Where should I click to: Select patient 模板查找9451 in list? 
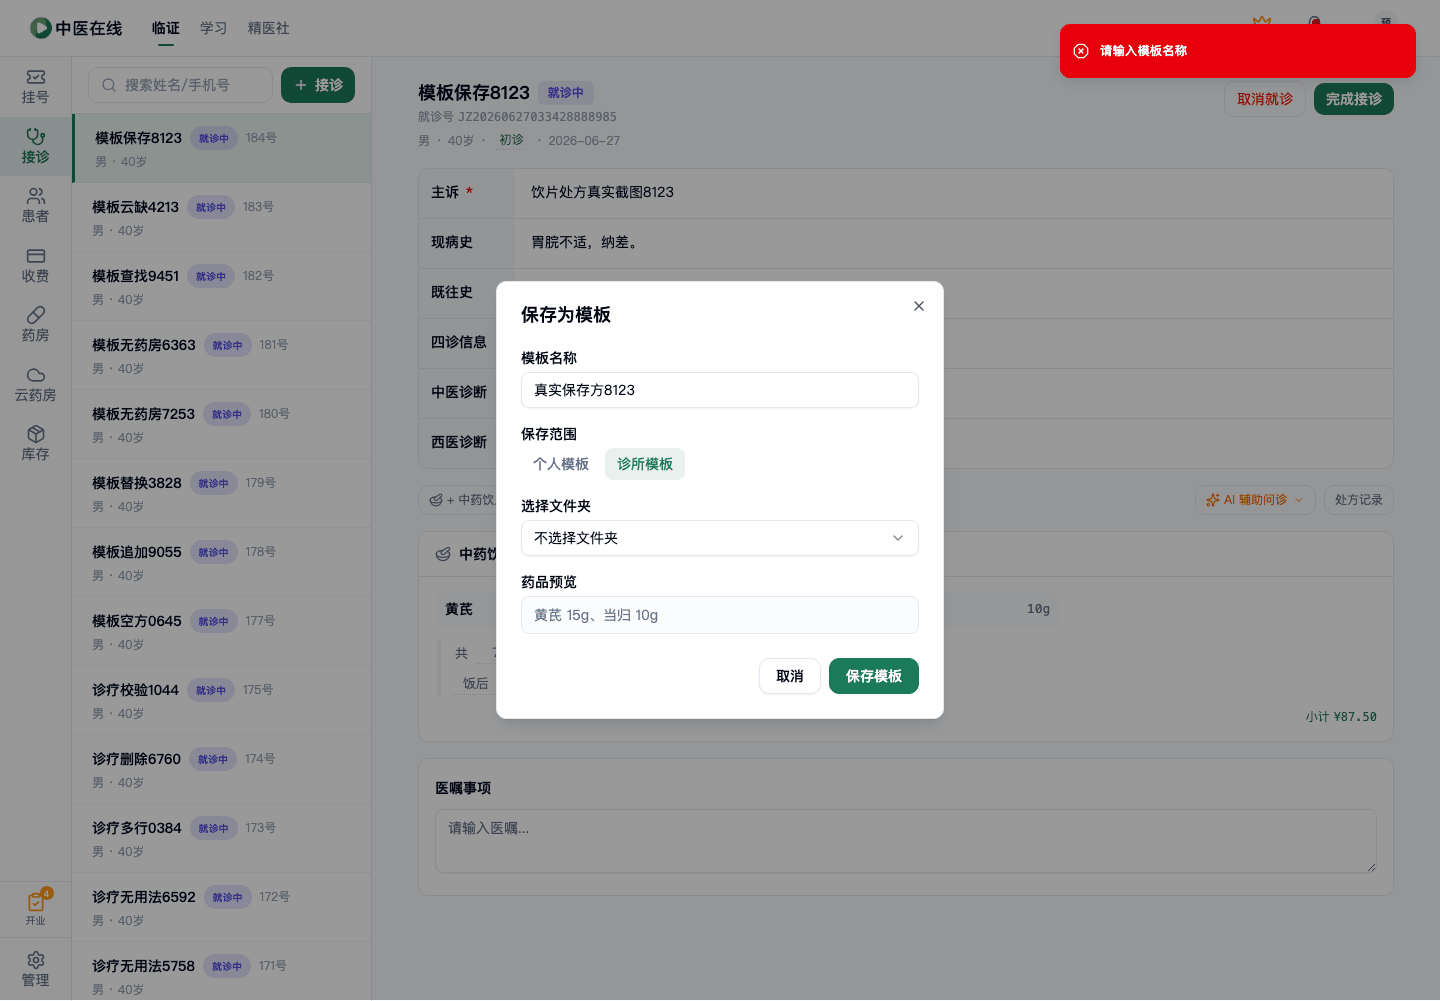pos(222,286)
